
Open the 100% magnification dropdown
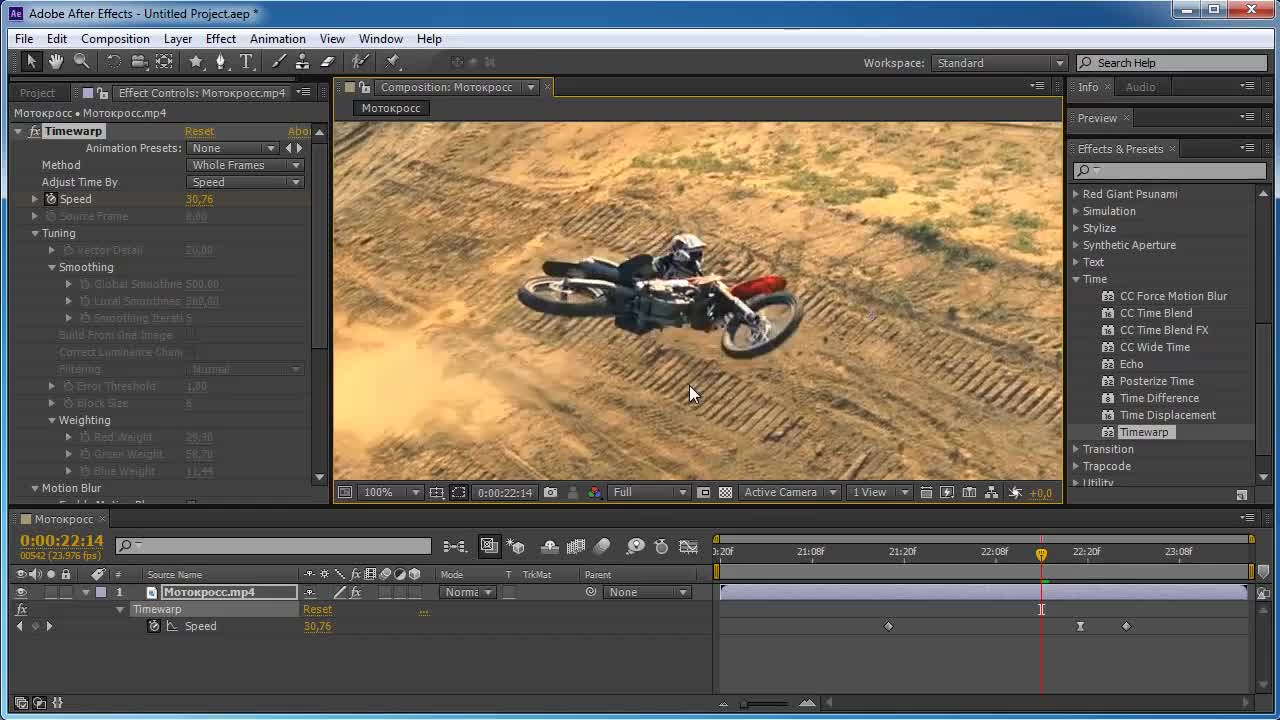click(391, 492)
